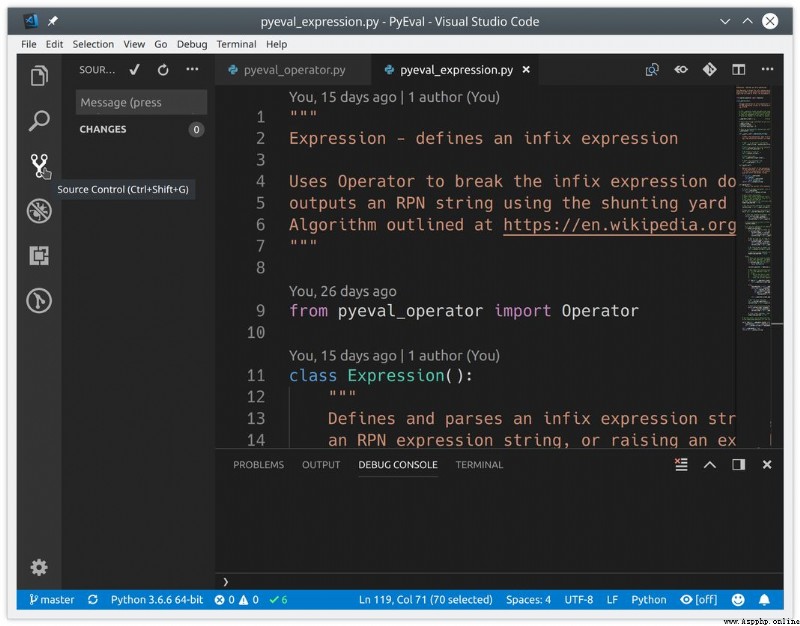Move the panel to the right side

pyautogui.click(x=738, y=464)
